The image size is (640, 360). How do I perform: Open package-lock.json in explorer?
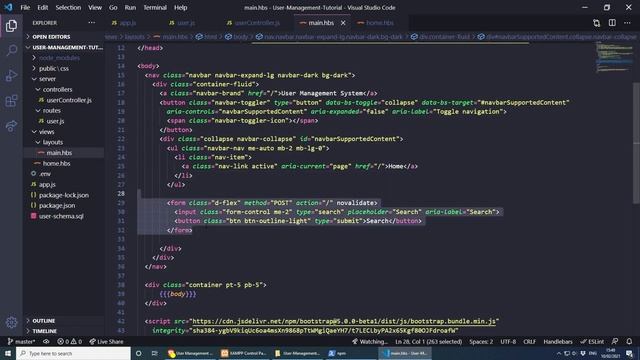coord(64,195)
